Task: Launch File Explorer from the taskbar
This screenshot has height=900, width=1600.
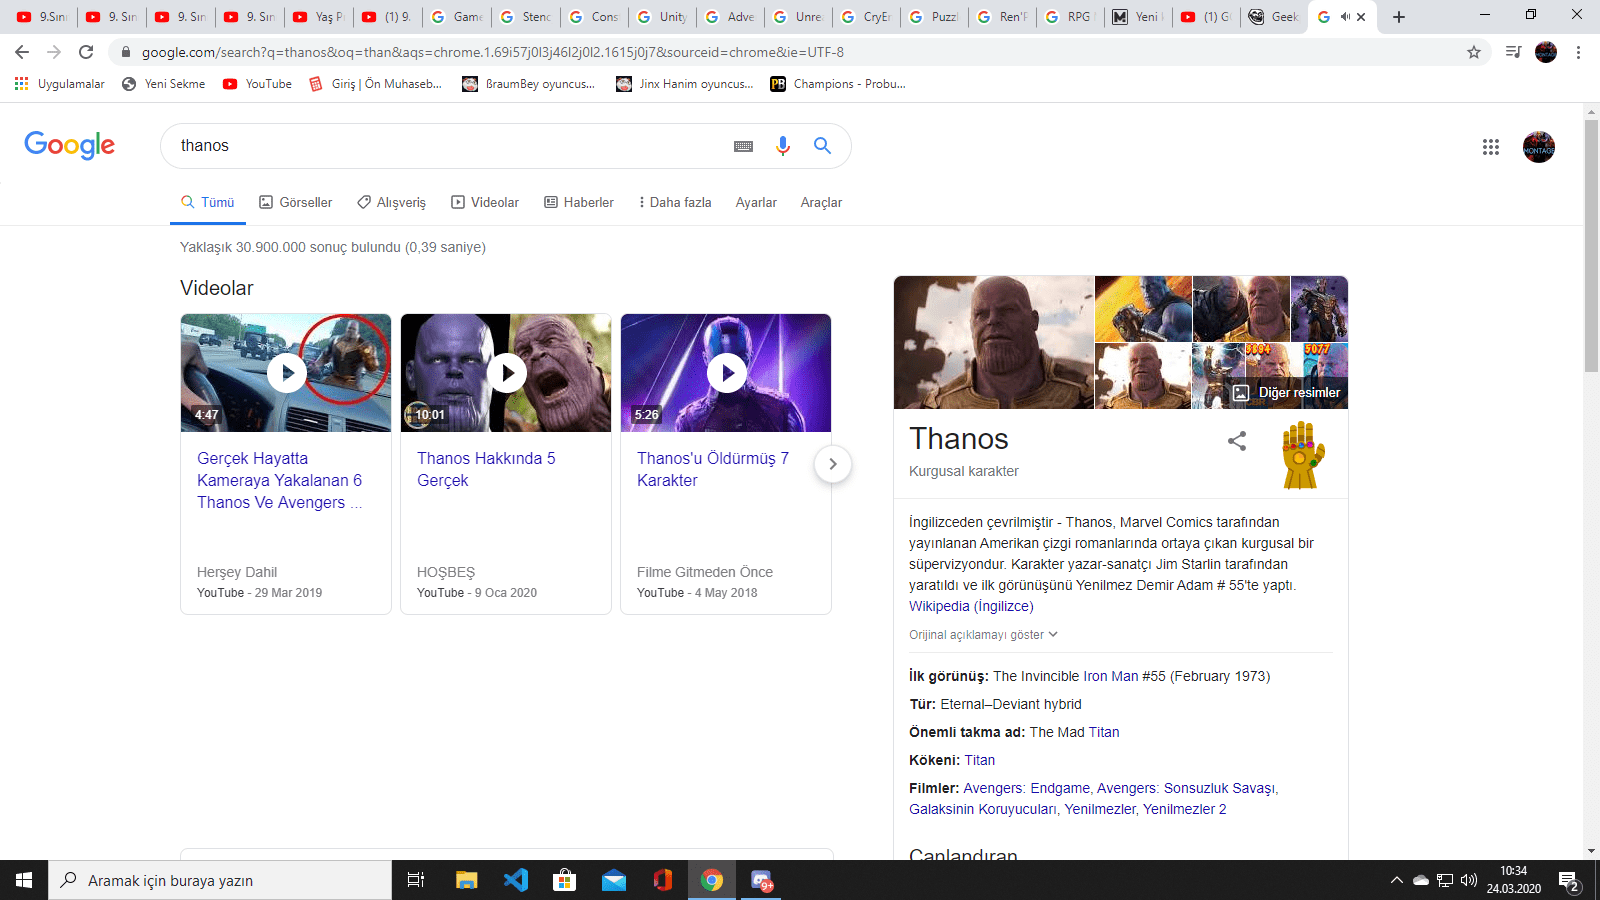Action: [x=467, y=880]
